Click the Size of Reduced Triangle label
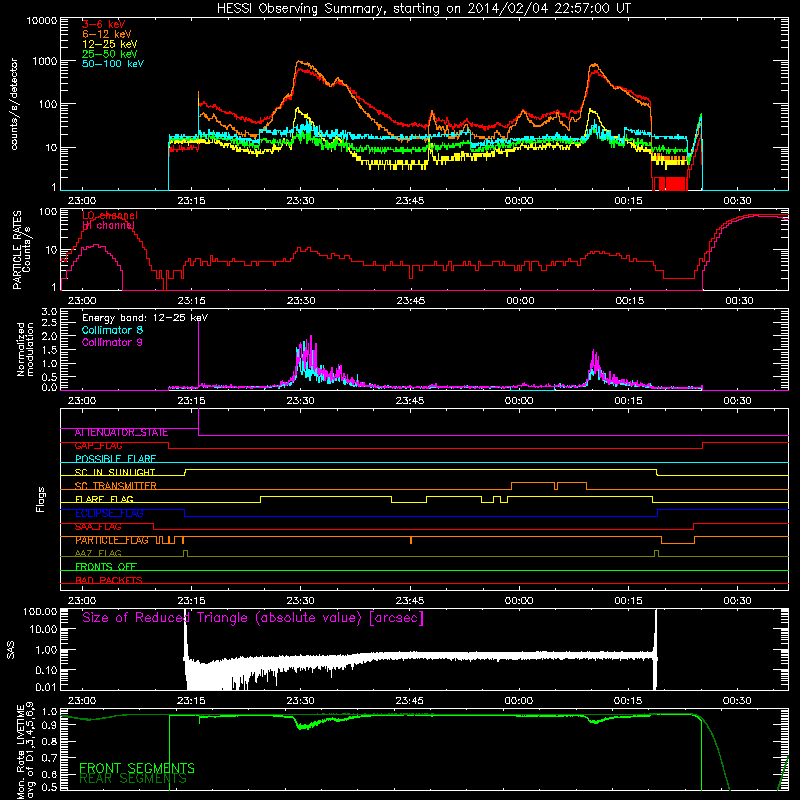Image resolution: width=800 pixels, height=800 pixels. [253, 618]
